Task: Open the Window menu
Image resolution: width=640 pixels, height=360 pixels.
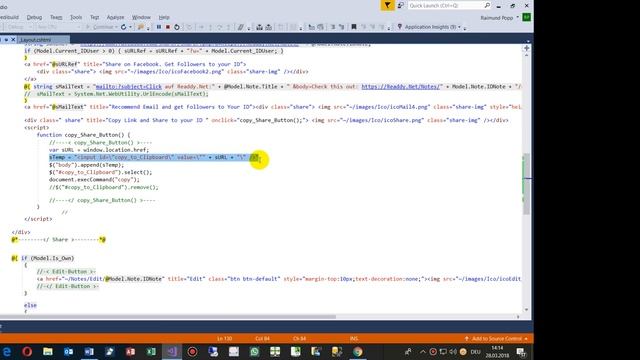Action: (141, 17)
